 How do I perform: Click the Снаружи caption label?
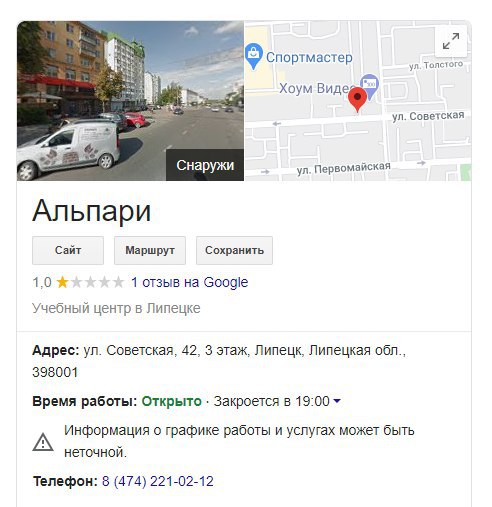(205, 165)
